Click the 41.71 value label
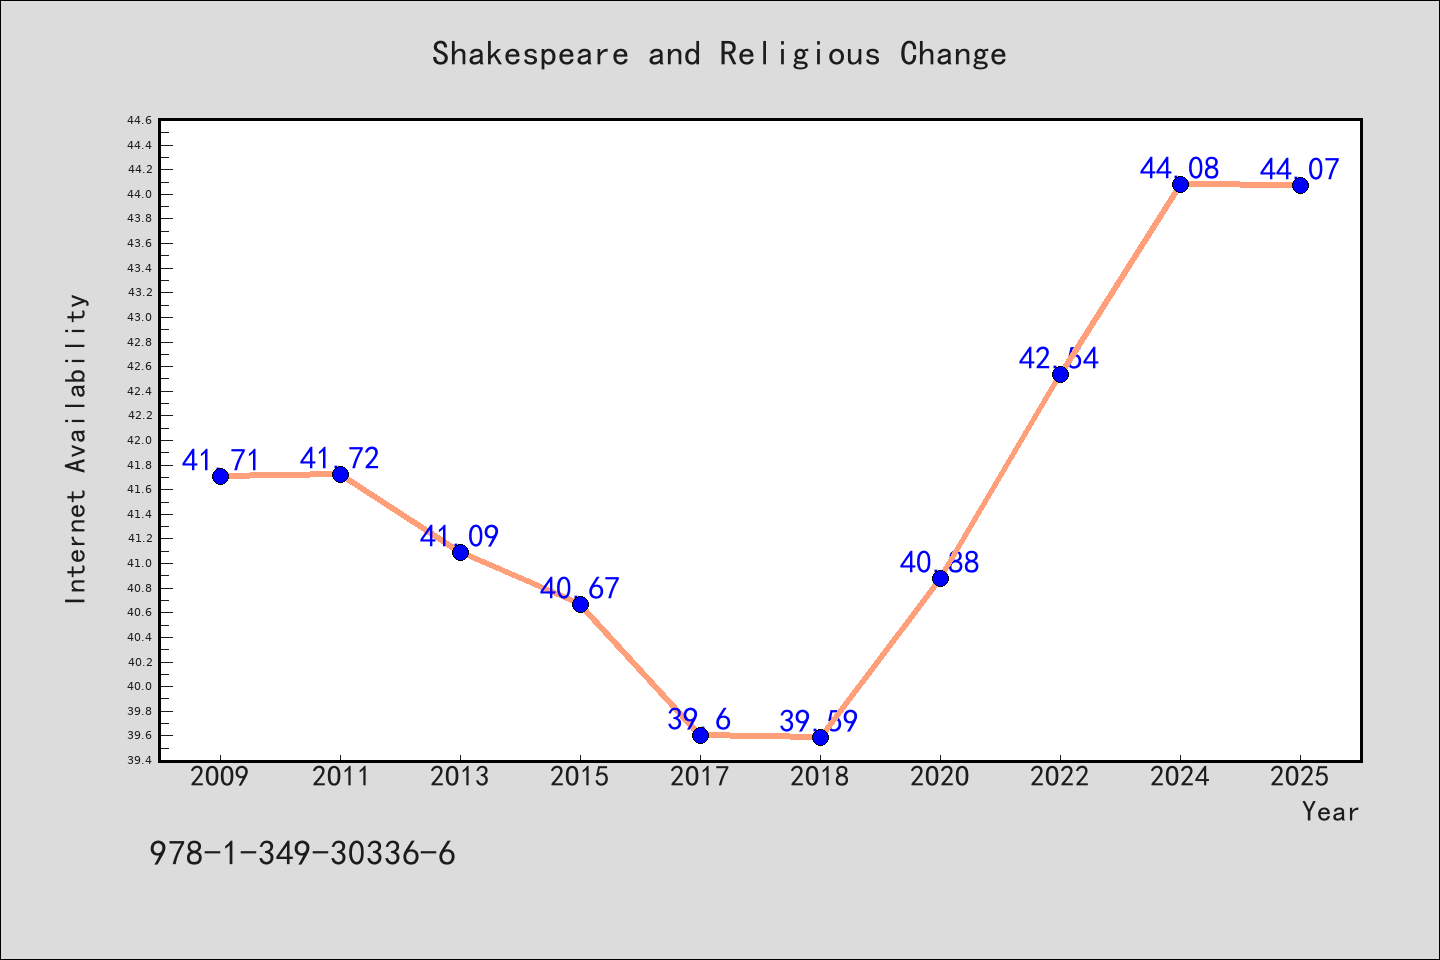 [x=220, y=461]
